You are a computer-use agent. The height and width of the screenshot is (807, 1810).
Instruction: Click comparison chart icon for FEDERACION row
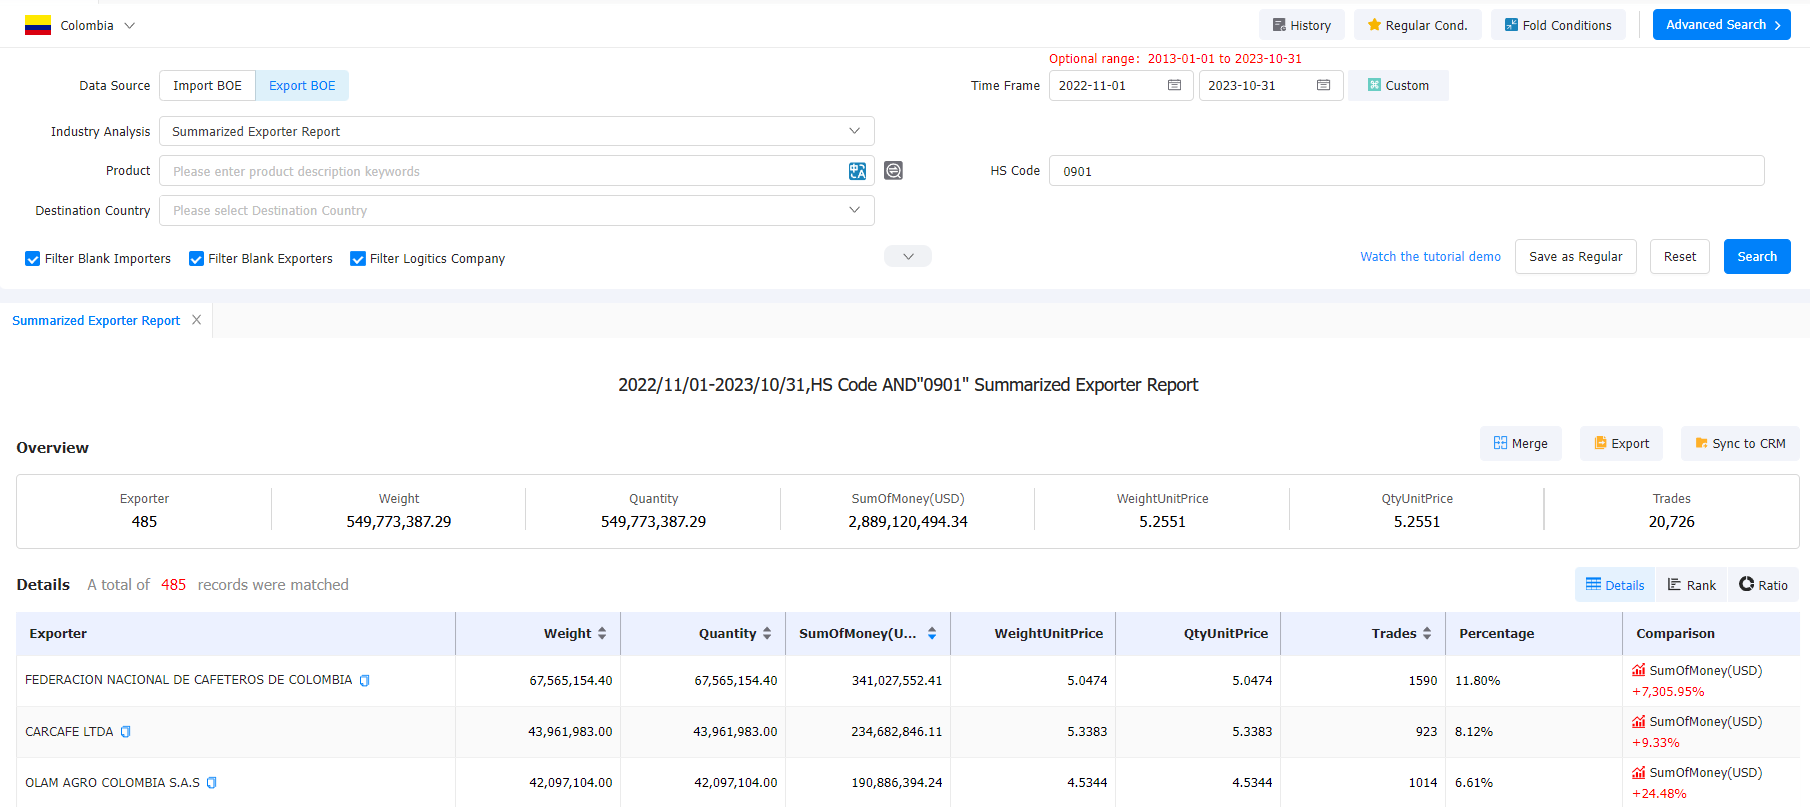point(1639,670)
